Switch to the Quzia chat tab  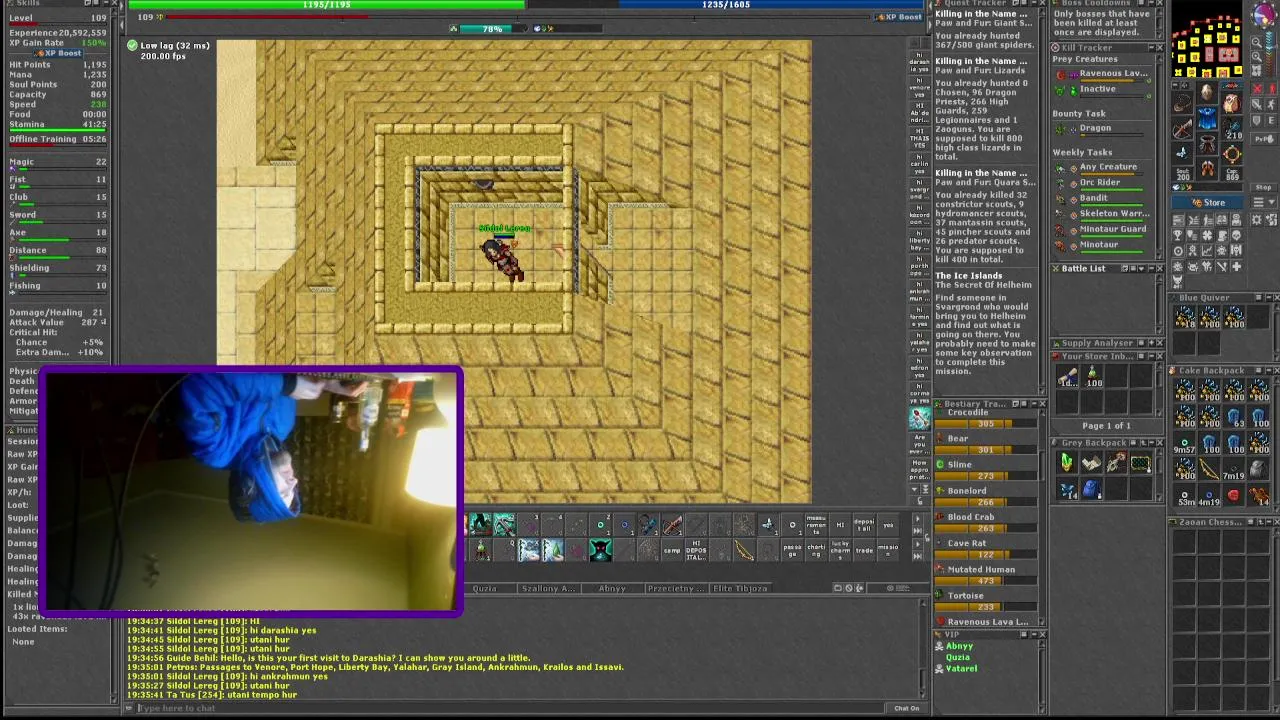point(485,588)
